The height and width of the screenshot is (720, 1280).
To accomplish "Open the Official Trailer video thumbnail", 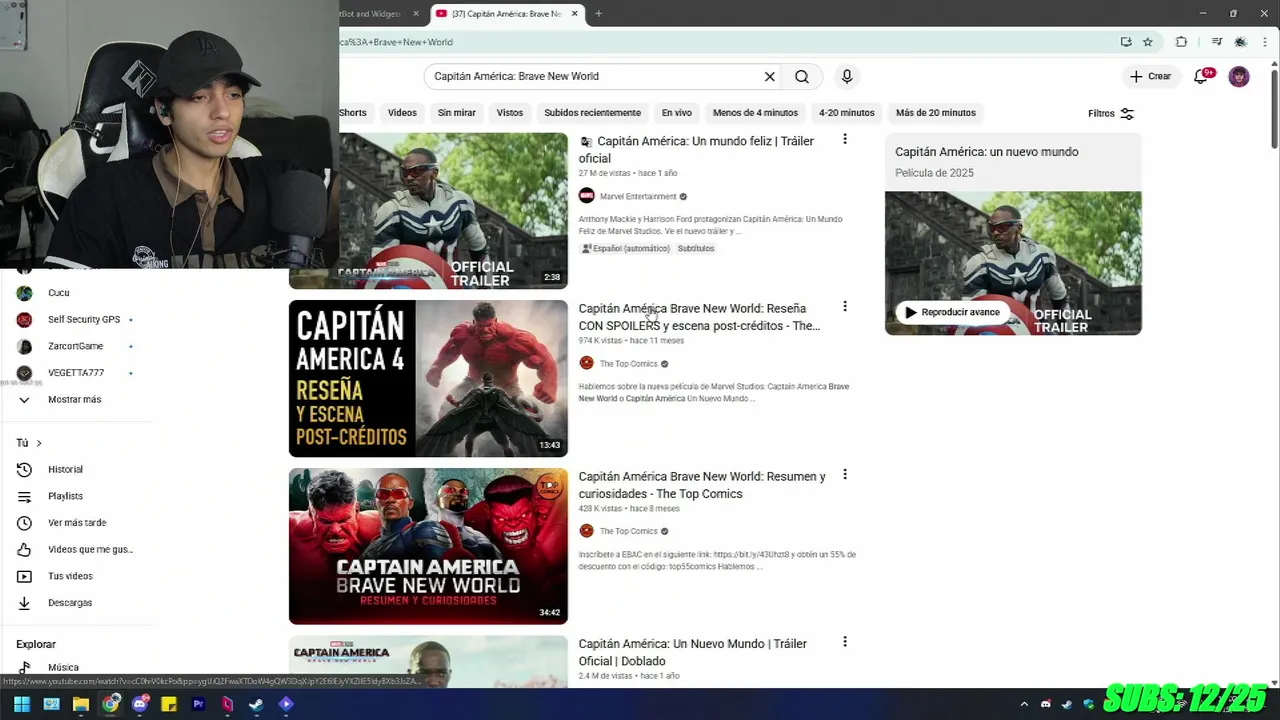I will (x=453, y=211).
